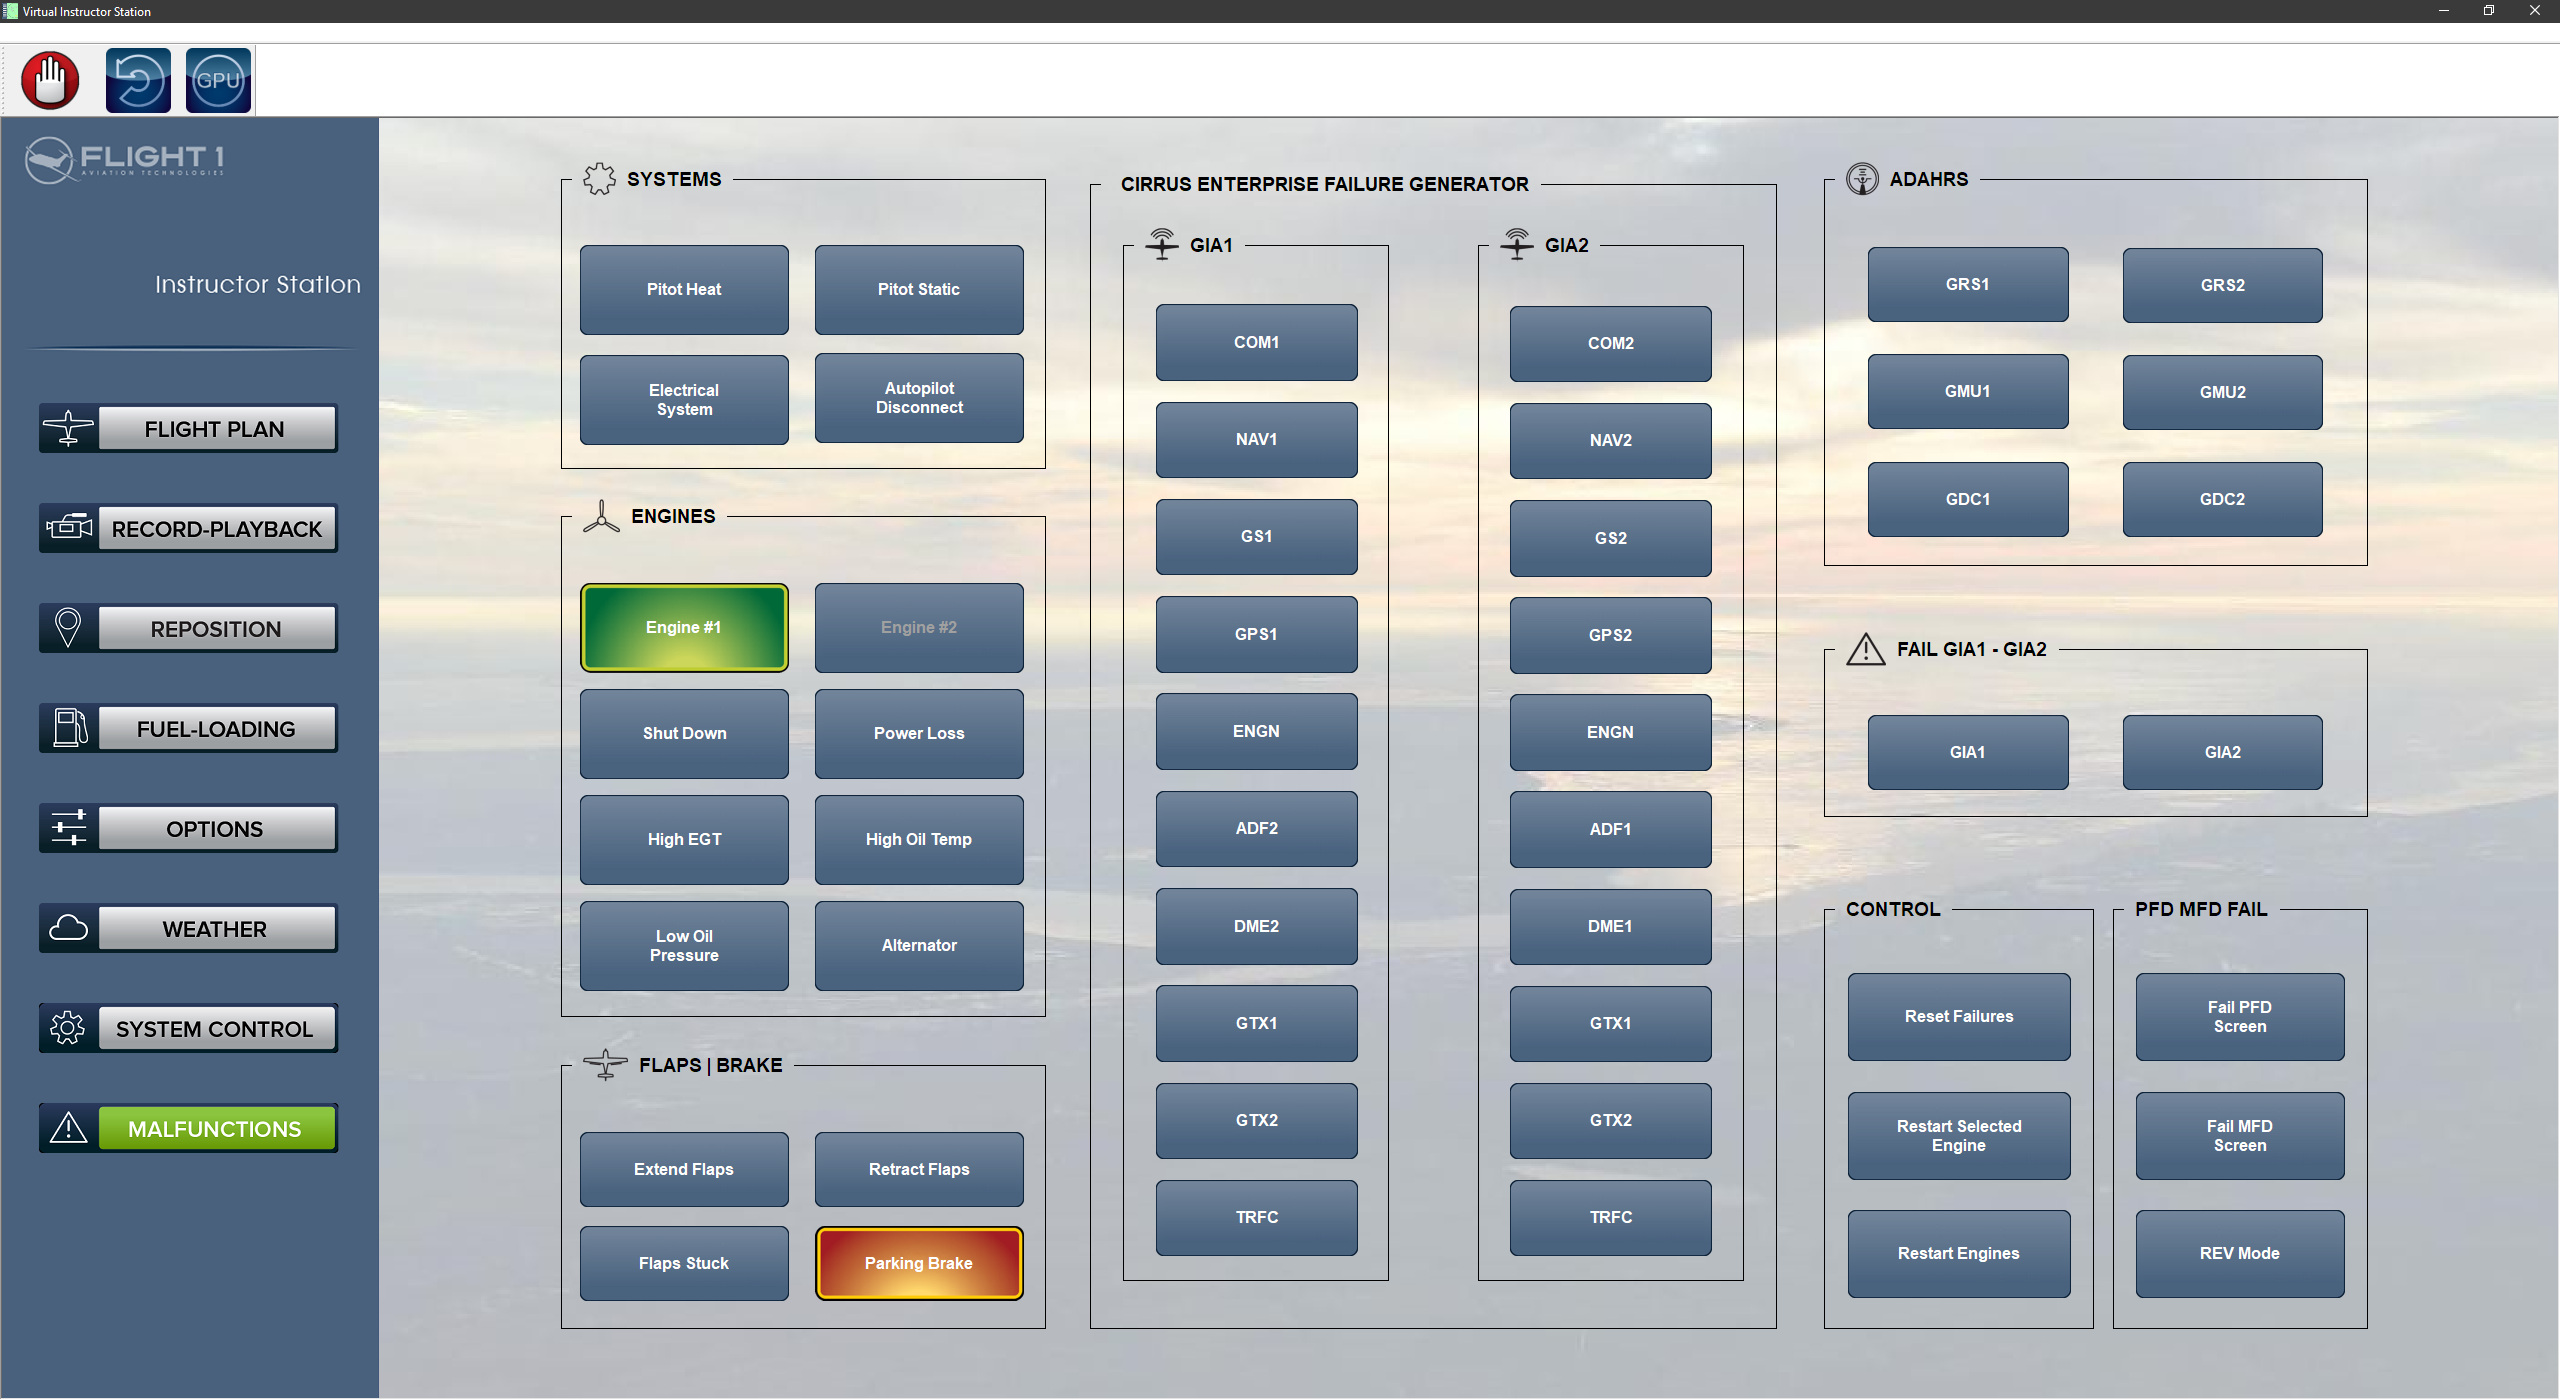This screenshot has width=2560, height=1400.
Task: Toggle the active Engine #1 selector
Action: pyautogui.click(x=684, y=627)
